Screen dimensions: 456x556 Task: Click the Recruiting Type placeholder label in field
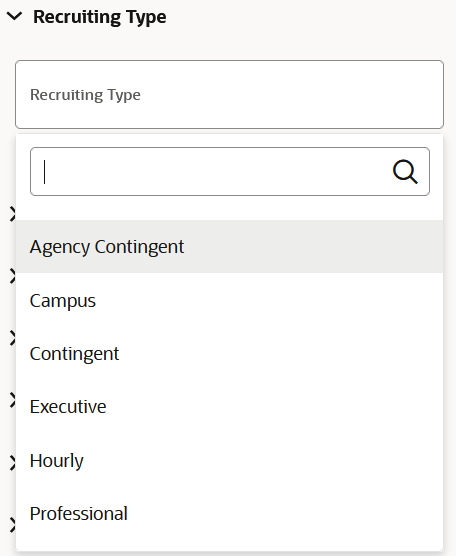click(x=85, y=95)
